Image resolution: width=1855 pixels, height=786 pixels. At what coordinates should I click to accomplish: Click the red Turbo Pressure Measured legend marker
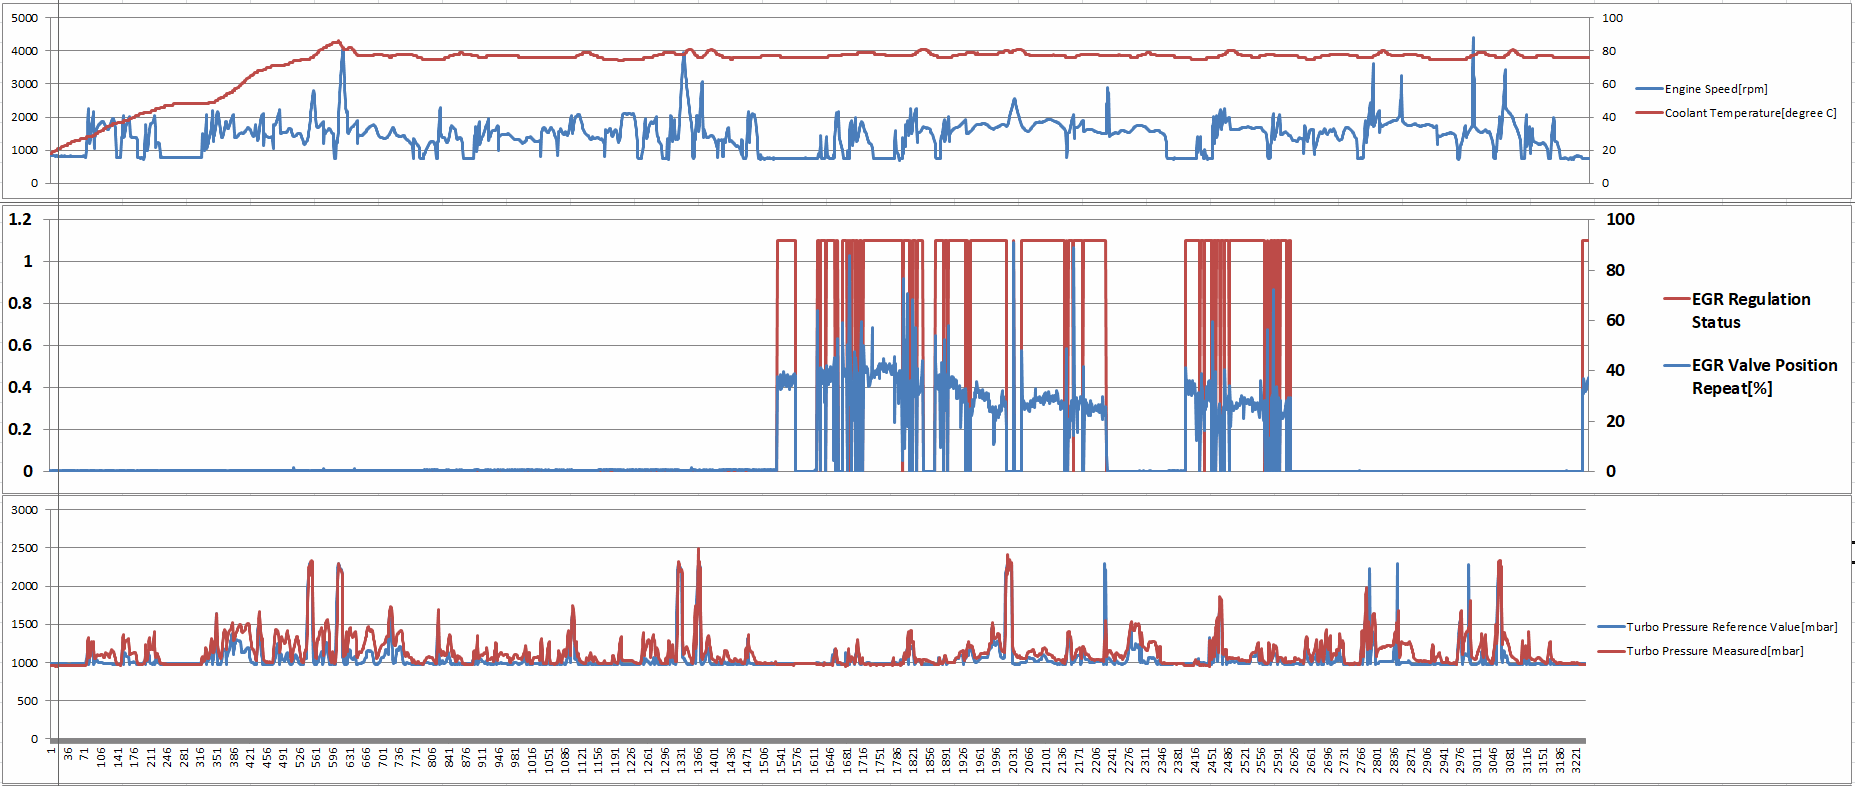pos(1612,651)
